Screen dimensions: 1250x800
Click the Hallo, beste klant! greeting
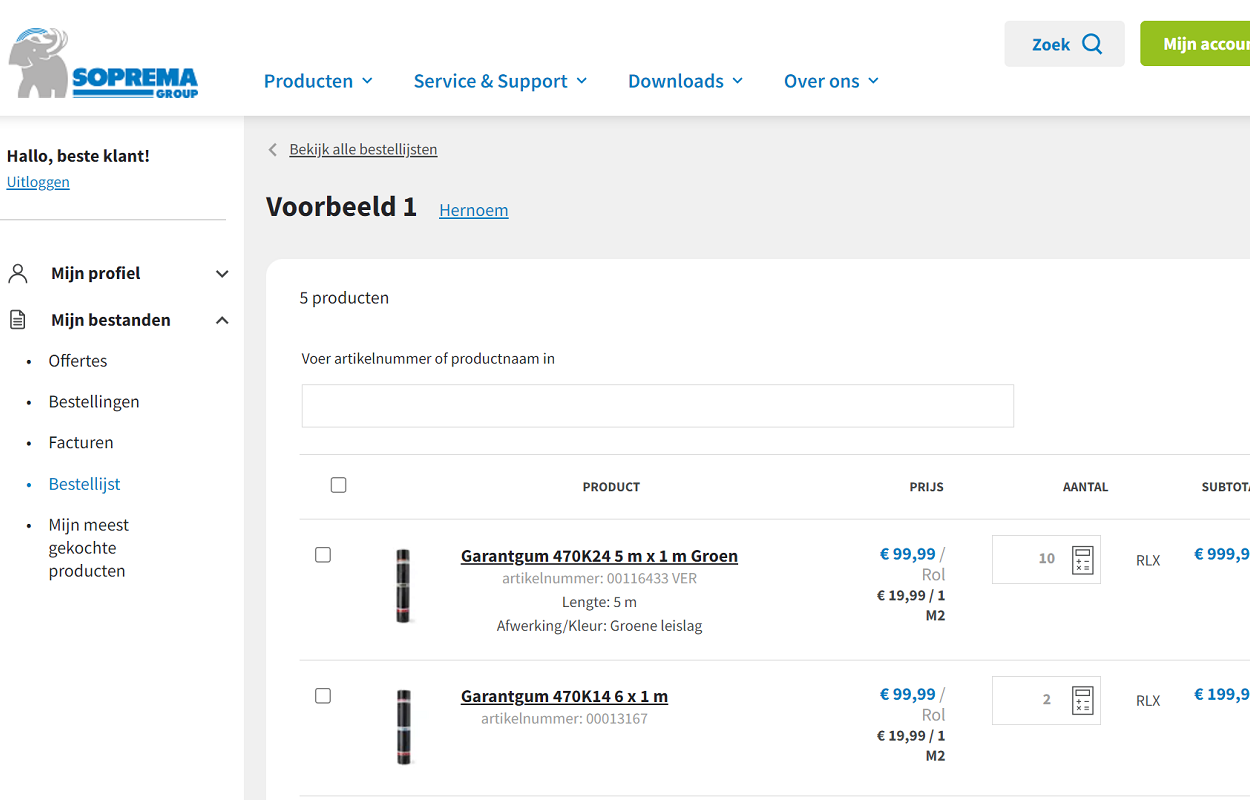click(78, 156)
